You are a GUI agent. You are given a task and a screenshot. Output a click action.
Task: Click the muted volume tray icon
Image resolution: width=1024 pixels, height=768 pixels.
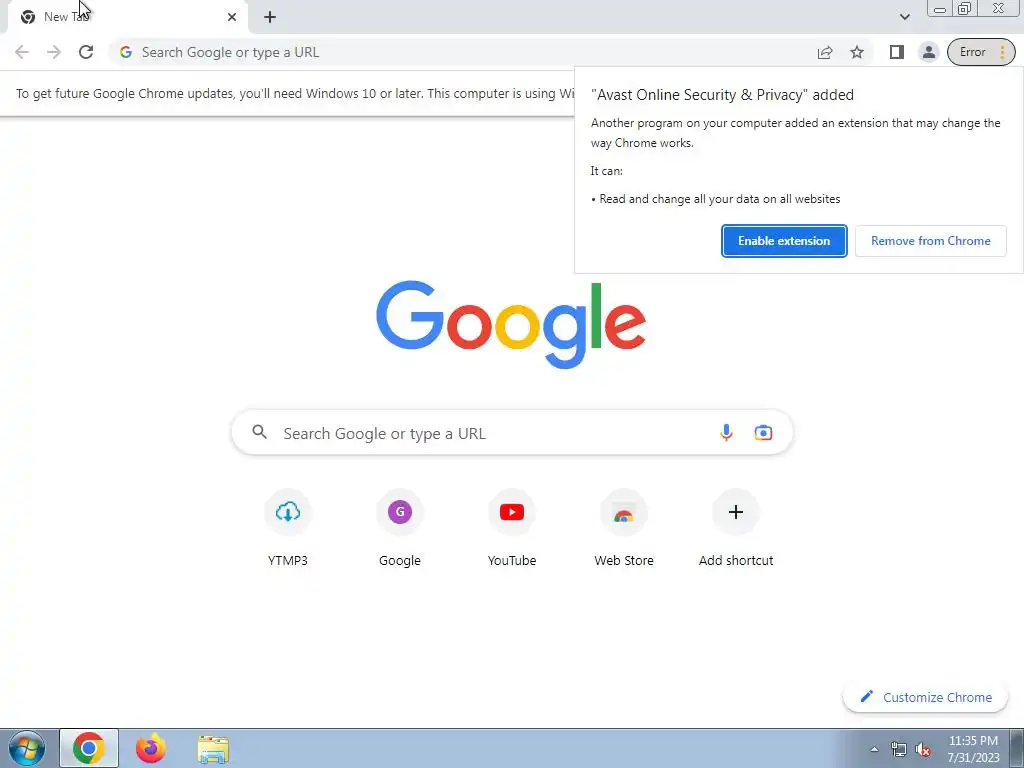(x=923, y=749)
